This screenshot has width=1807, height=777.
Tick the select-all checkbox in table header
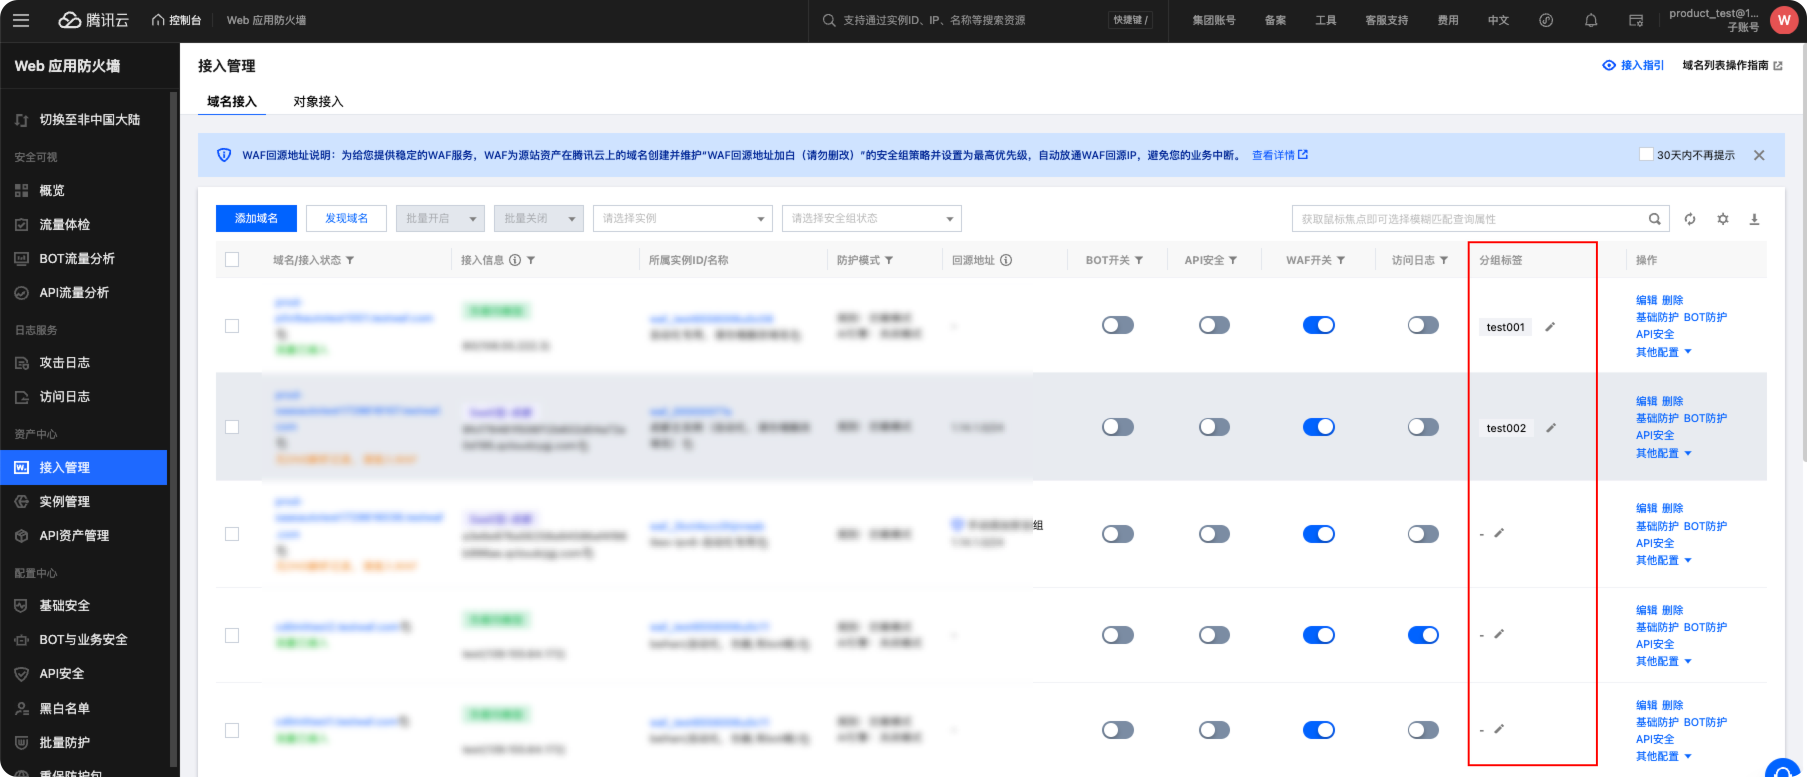click(x=232, y=260)
